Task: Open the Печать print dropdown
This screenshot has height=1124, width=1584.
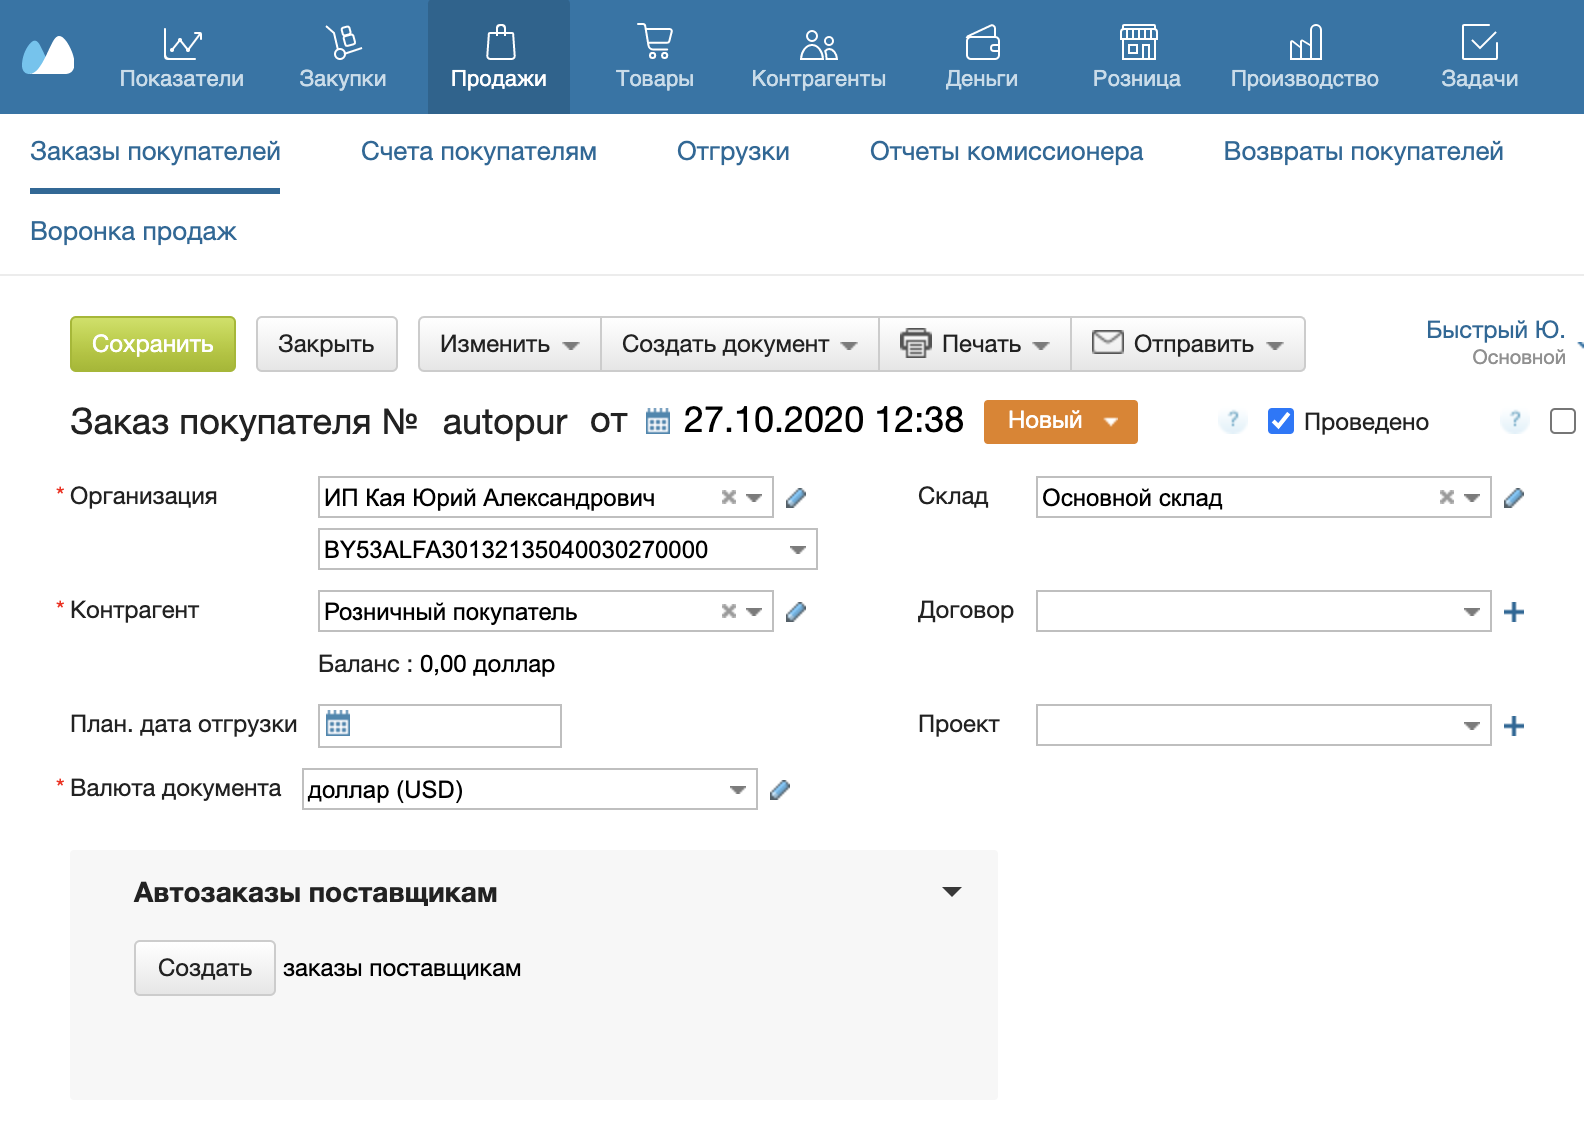Action: [x=975, y=344]
